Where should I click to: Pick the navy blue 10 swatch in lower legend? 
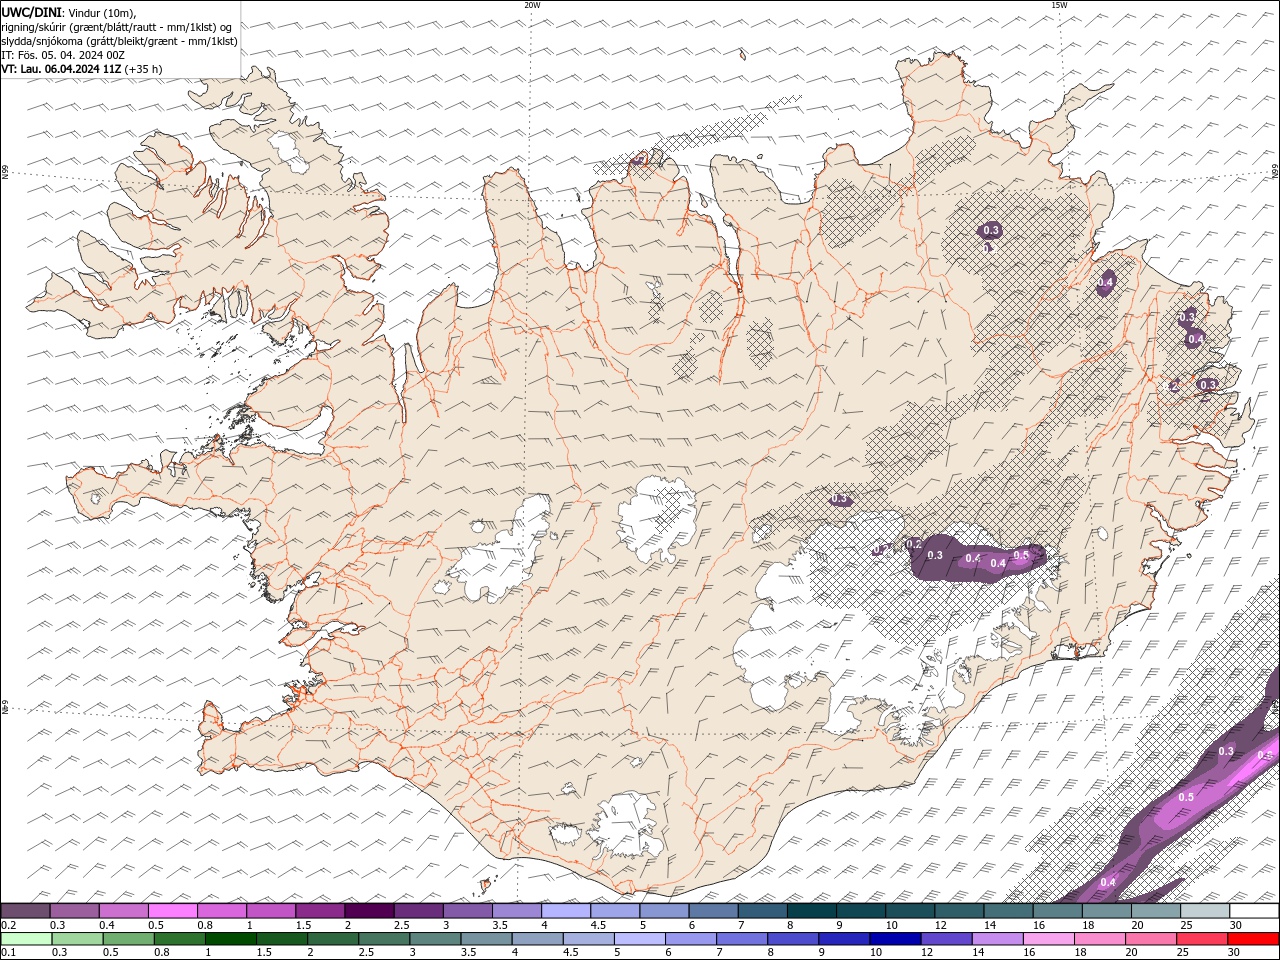(896, 939)
